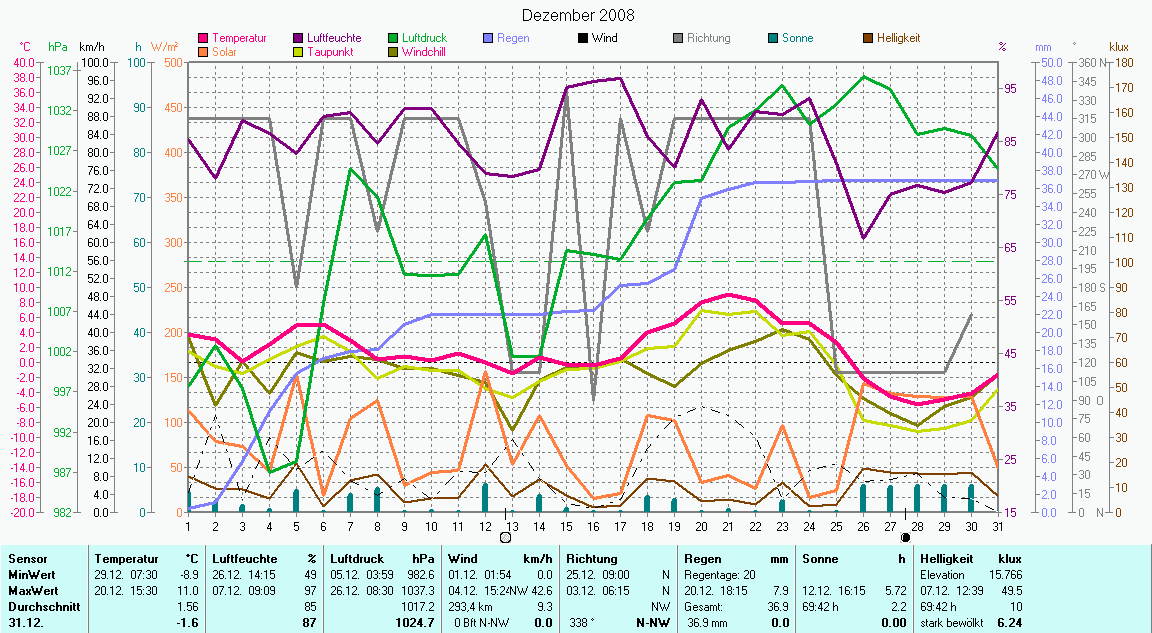Viewport: 1152px width, 633px height.
Task: Click the green Luftdruck legend swatch
Action: pyautogui.click(x=394, y=39)
